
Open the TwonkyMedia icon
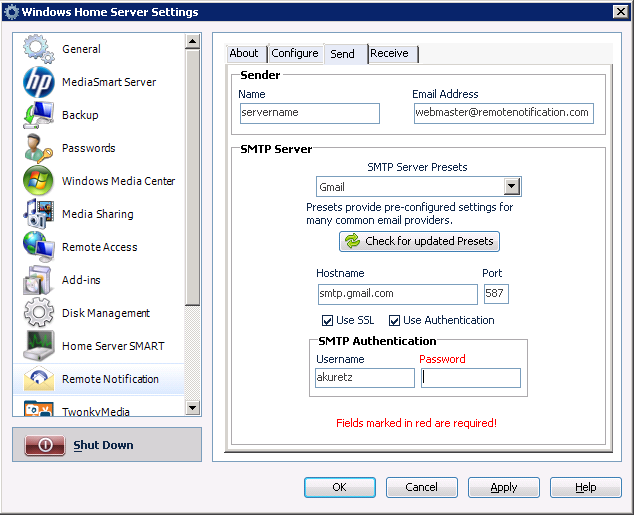click(x=38, y=408)
